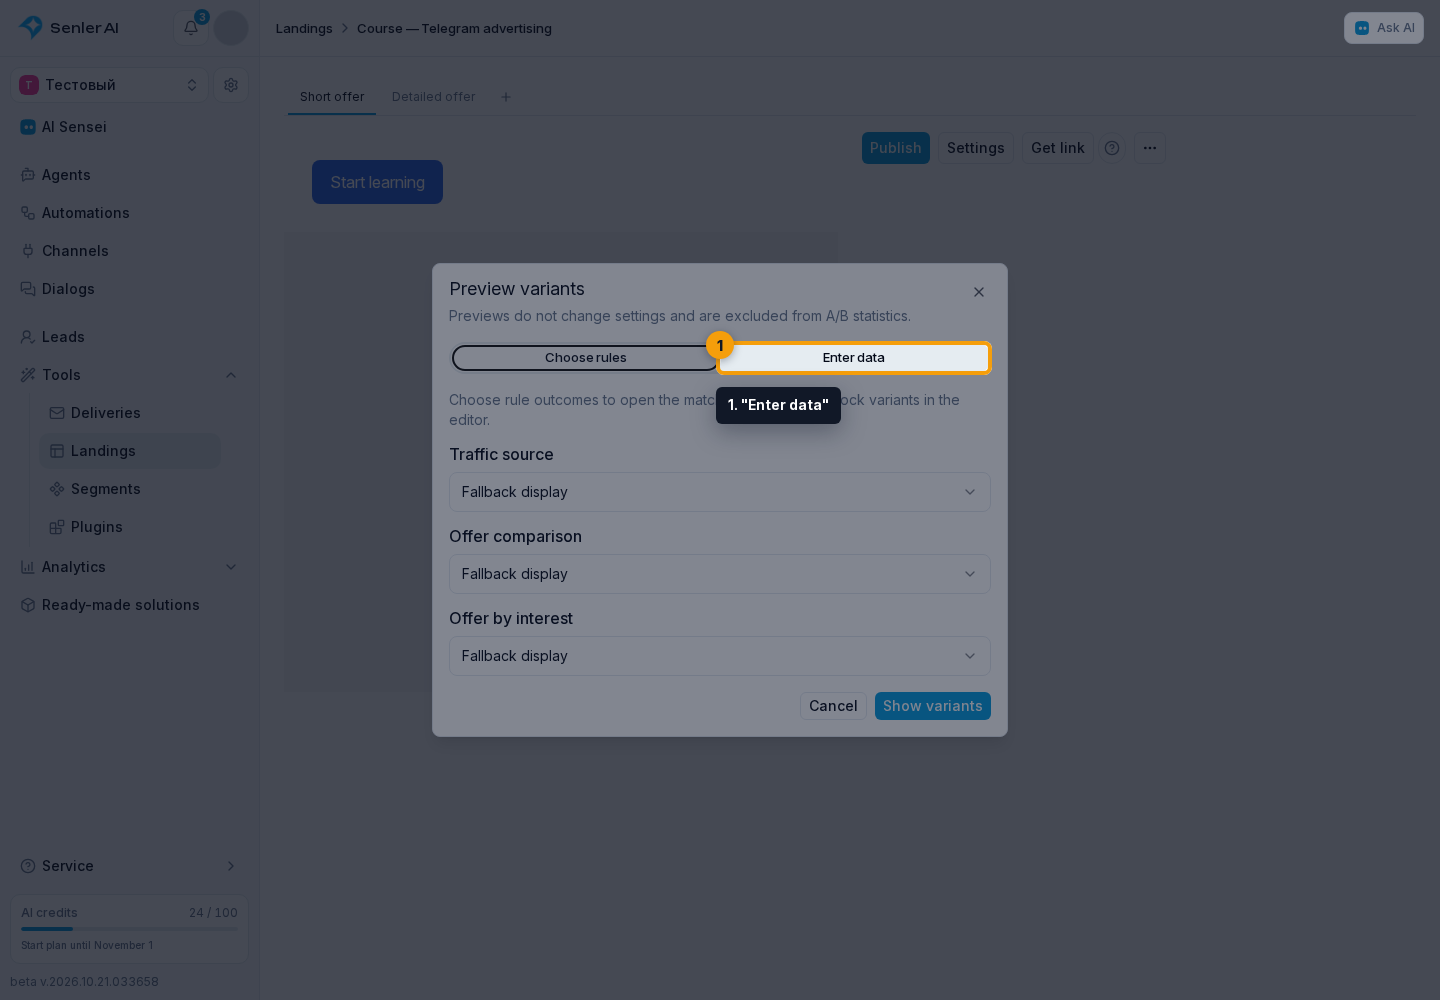Open workspace settings gear
The height and width of the screenshot is (1000, 1440).
pos(231,85)
